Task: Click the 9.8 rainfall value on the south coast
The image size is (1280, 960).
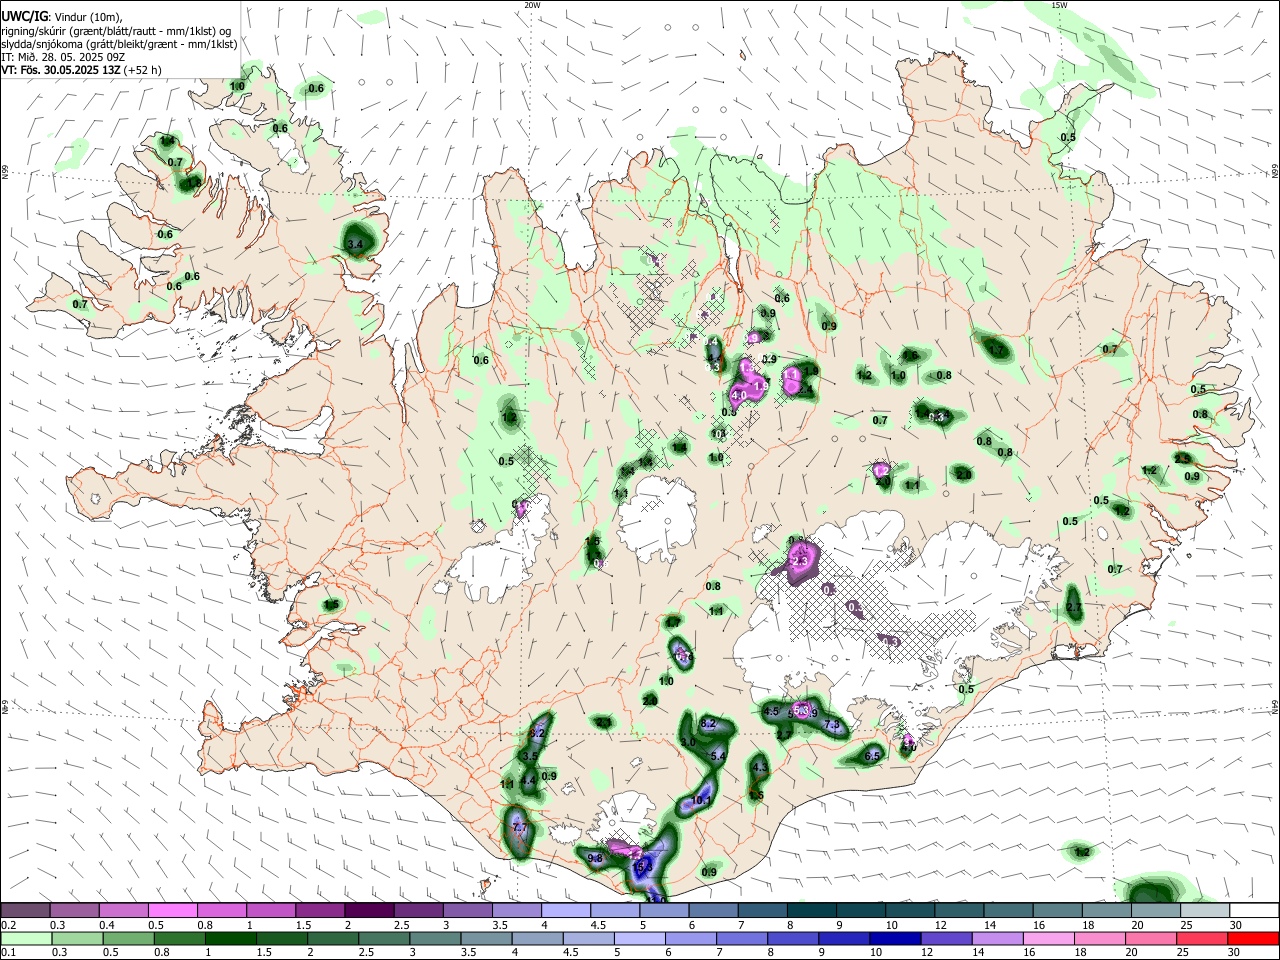Action: (595, 858)
